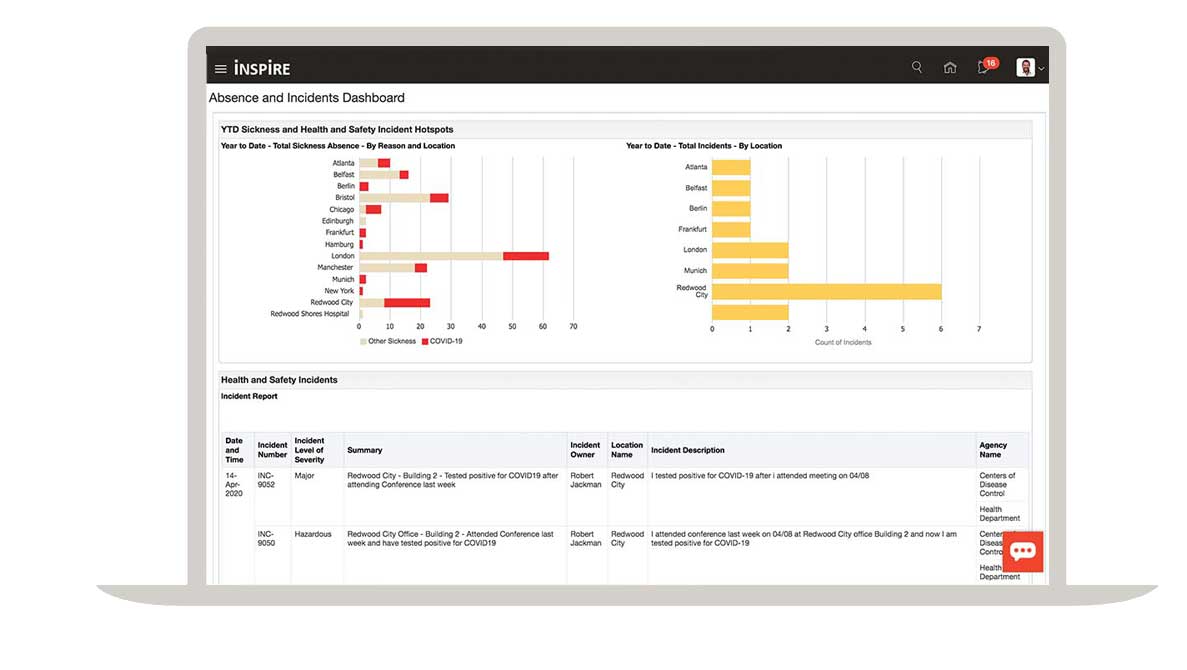1187x670 pixels.
Task: Sort by Incident Level of Severity column
Action: click(x=310, y=450)
